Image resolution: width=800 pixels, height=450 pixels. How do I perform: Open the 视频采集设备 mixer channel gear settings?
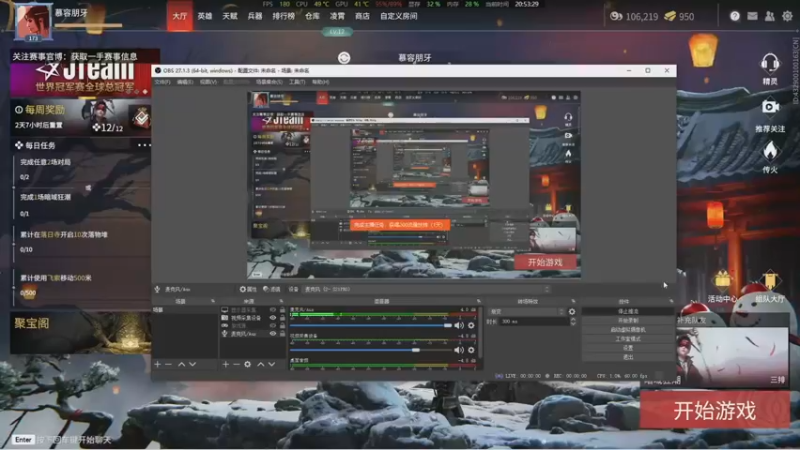tap(471, 350)
